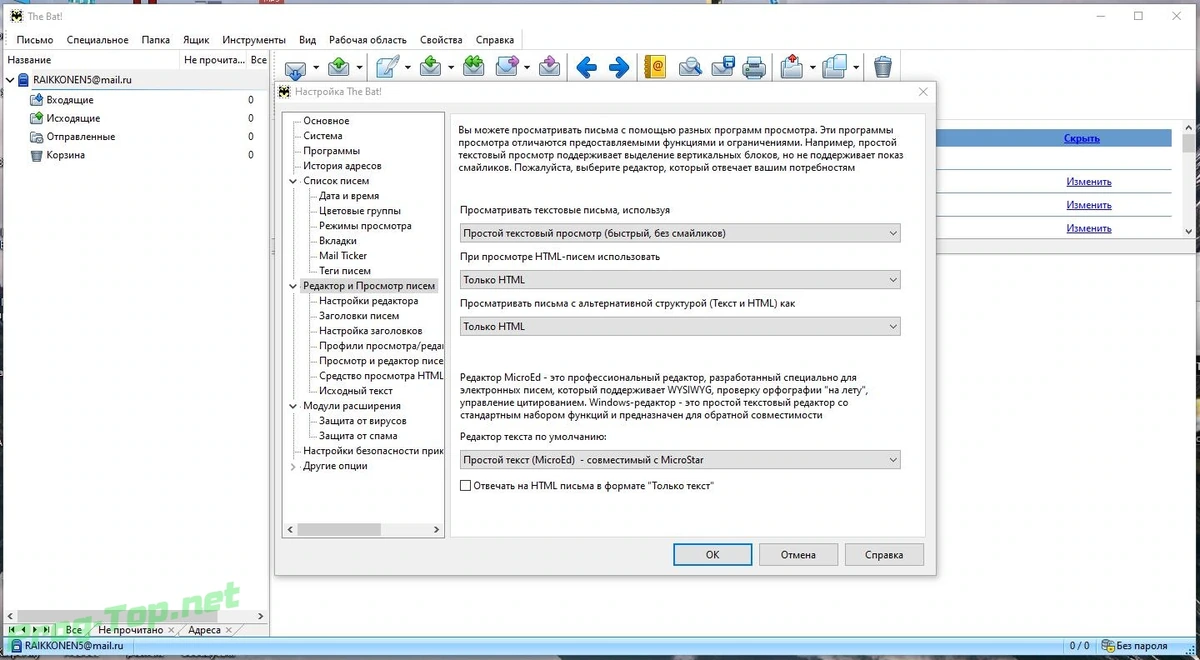Image resolution: width=1200 pixels, height=660 pixels.
Task: Click the Send queued mail toolbar icon
Action: tap(338, 67)
